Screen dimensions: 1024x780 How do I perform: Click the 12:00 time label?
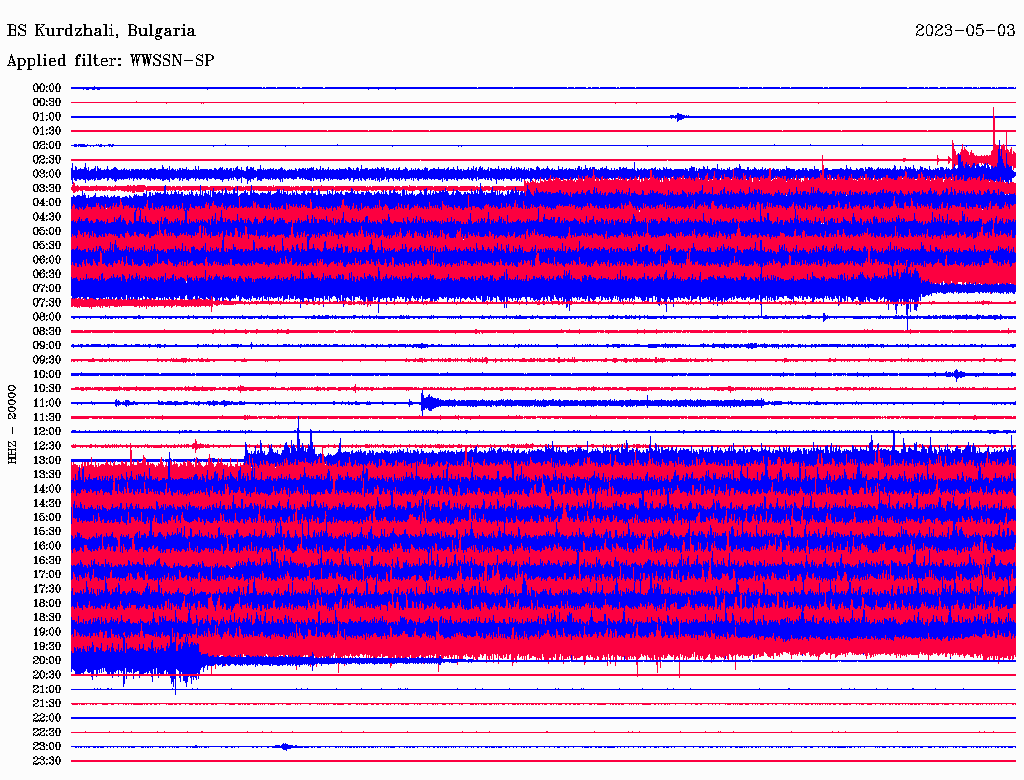[47, 431]
